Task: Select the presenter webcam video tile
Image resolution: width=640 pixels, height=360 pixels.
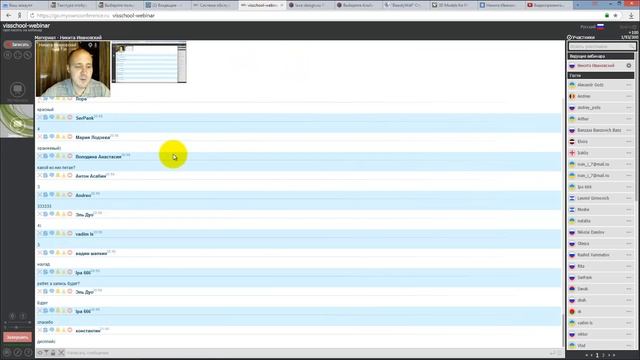Action: pyautogui.click(x=73, y=69)
